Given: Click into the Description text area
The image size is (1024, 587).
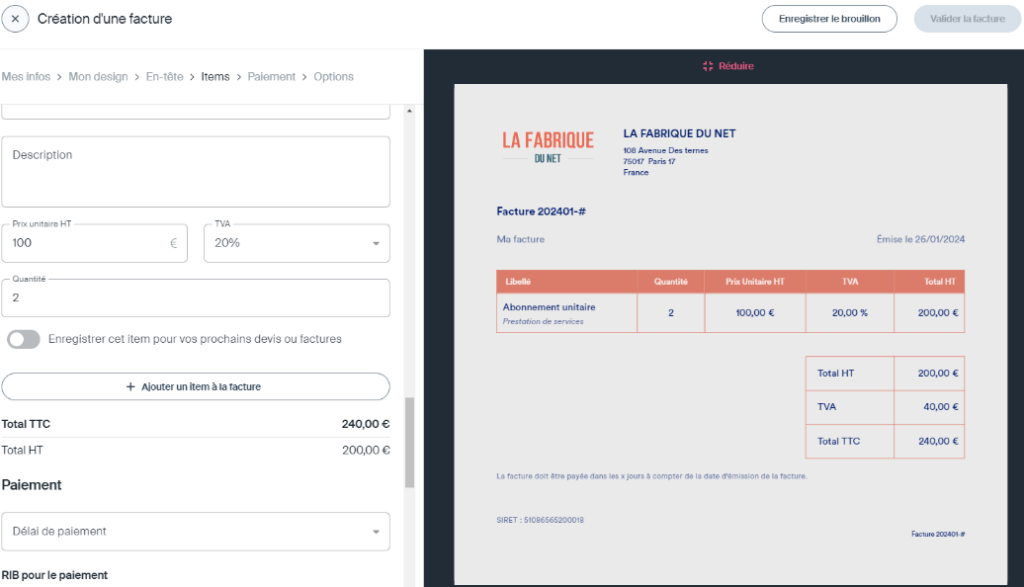Looking at the screenshot, I should click(195, 172).
